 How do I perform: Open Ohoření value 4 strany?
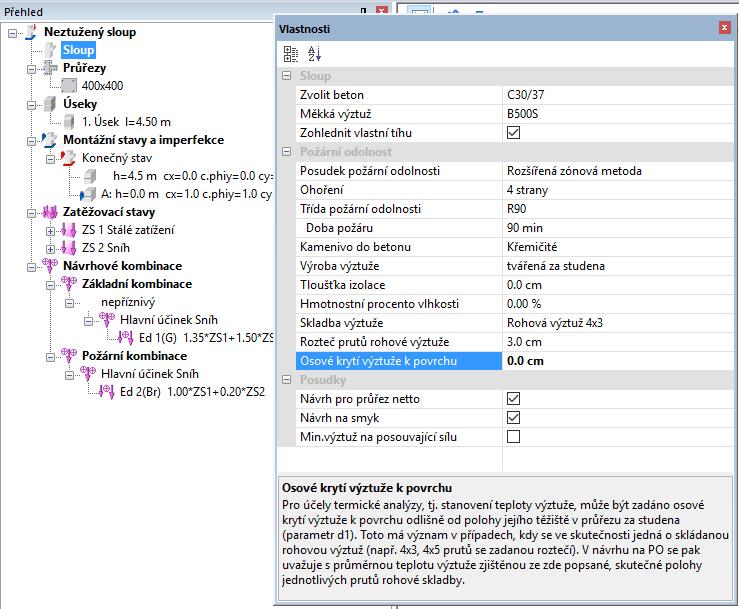tap(617, 190)
